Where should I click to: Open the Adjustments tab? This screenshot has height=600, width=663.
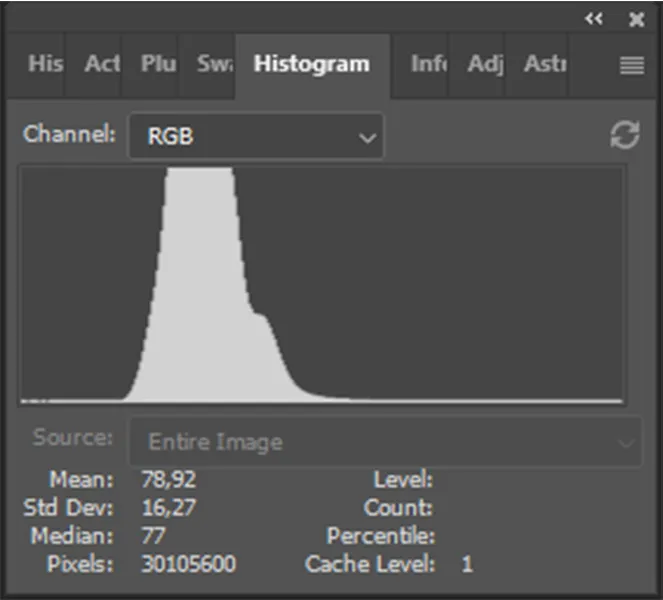(485, 65)
